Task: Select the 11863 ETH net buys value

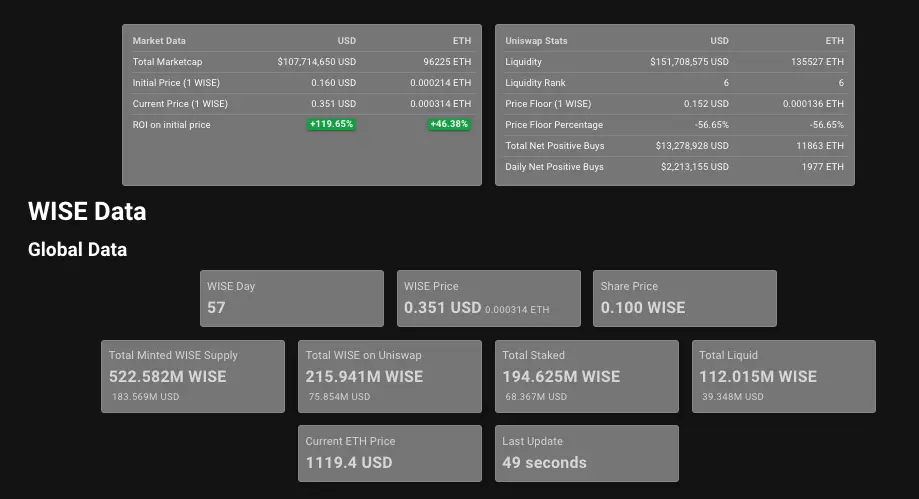Action: coord(820,145)
